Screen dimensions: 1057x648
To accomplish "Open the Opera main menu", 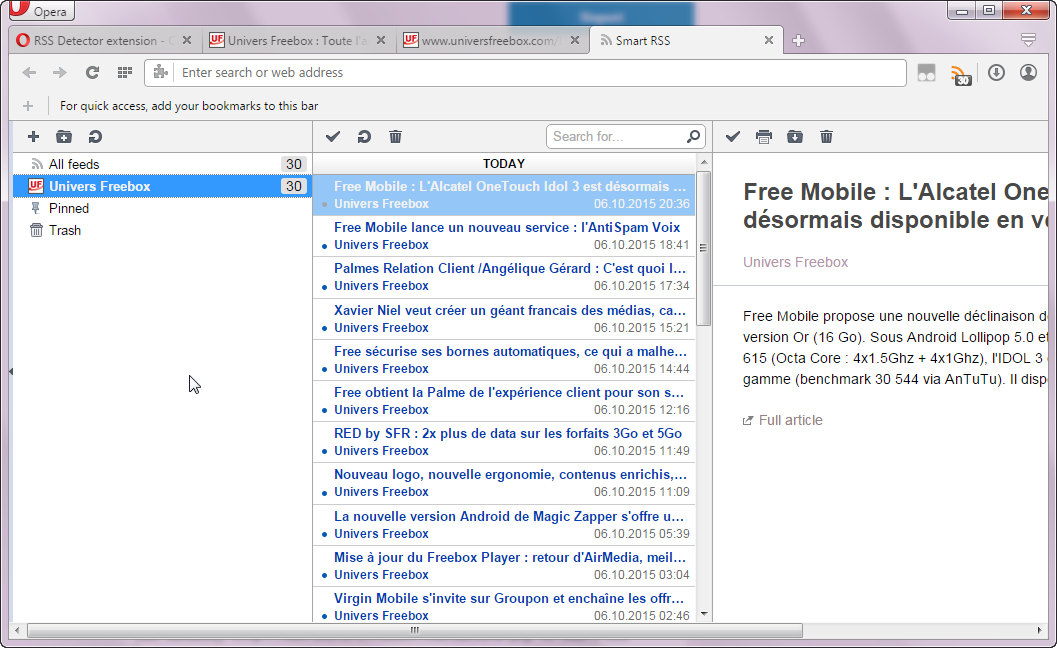I will (42, 11).
